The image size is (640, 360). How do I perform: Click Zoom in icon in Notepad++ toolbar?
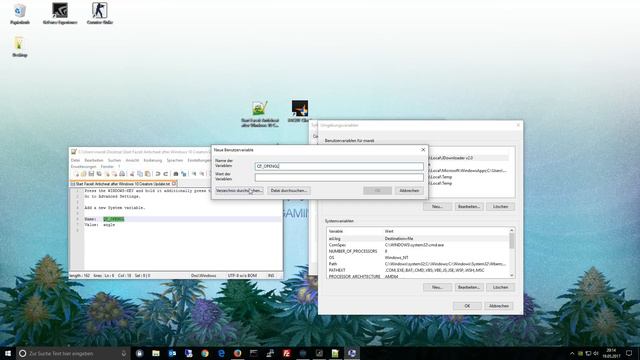tap(194, 174)
